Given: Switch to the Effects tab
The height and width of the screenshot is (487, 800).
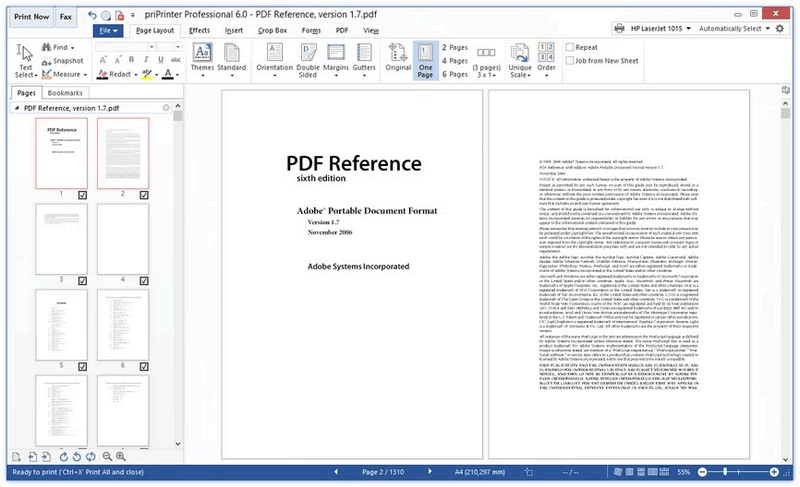Looking at the screenshot, I should point(199,31).
